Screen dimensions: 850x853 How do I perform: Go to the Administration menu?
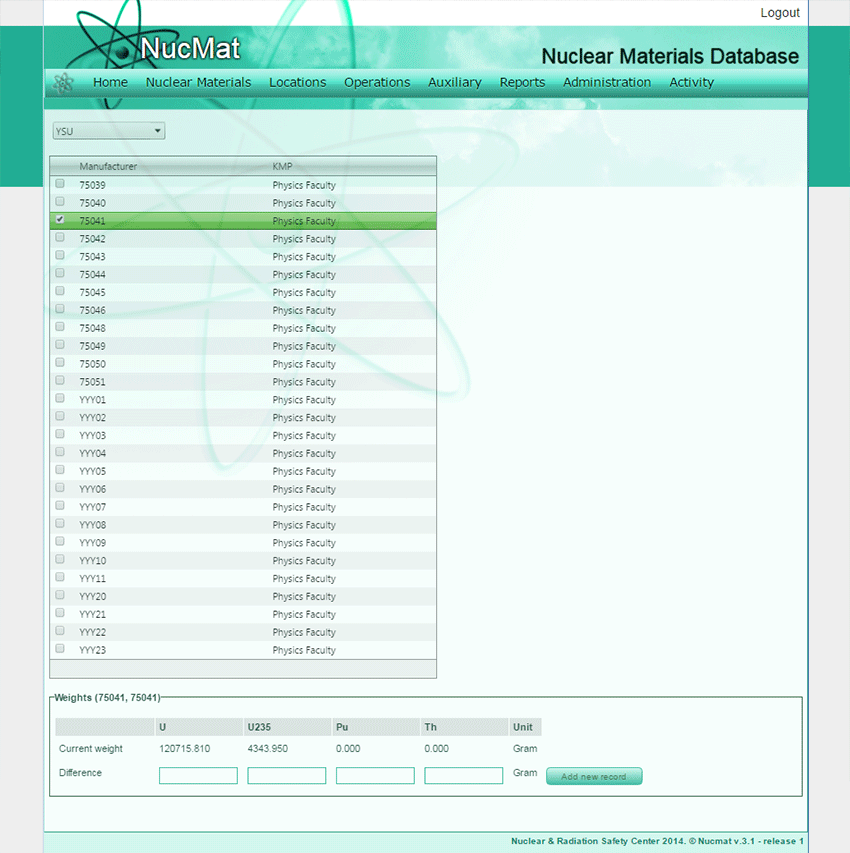(x=606, y=82)
